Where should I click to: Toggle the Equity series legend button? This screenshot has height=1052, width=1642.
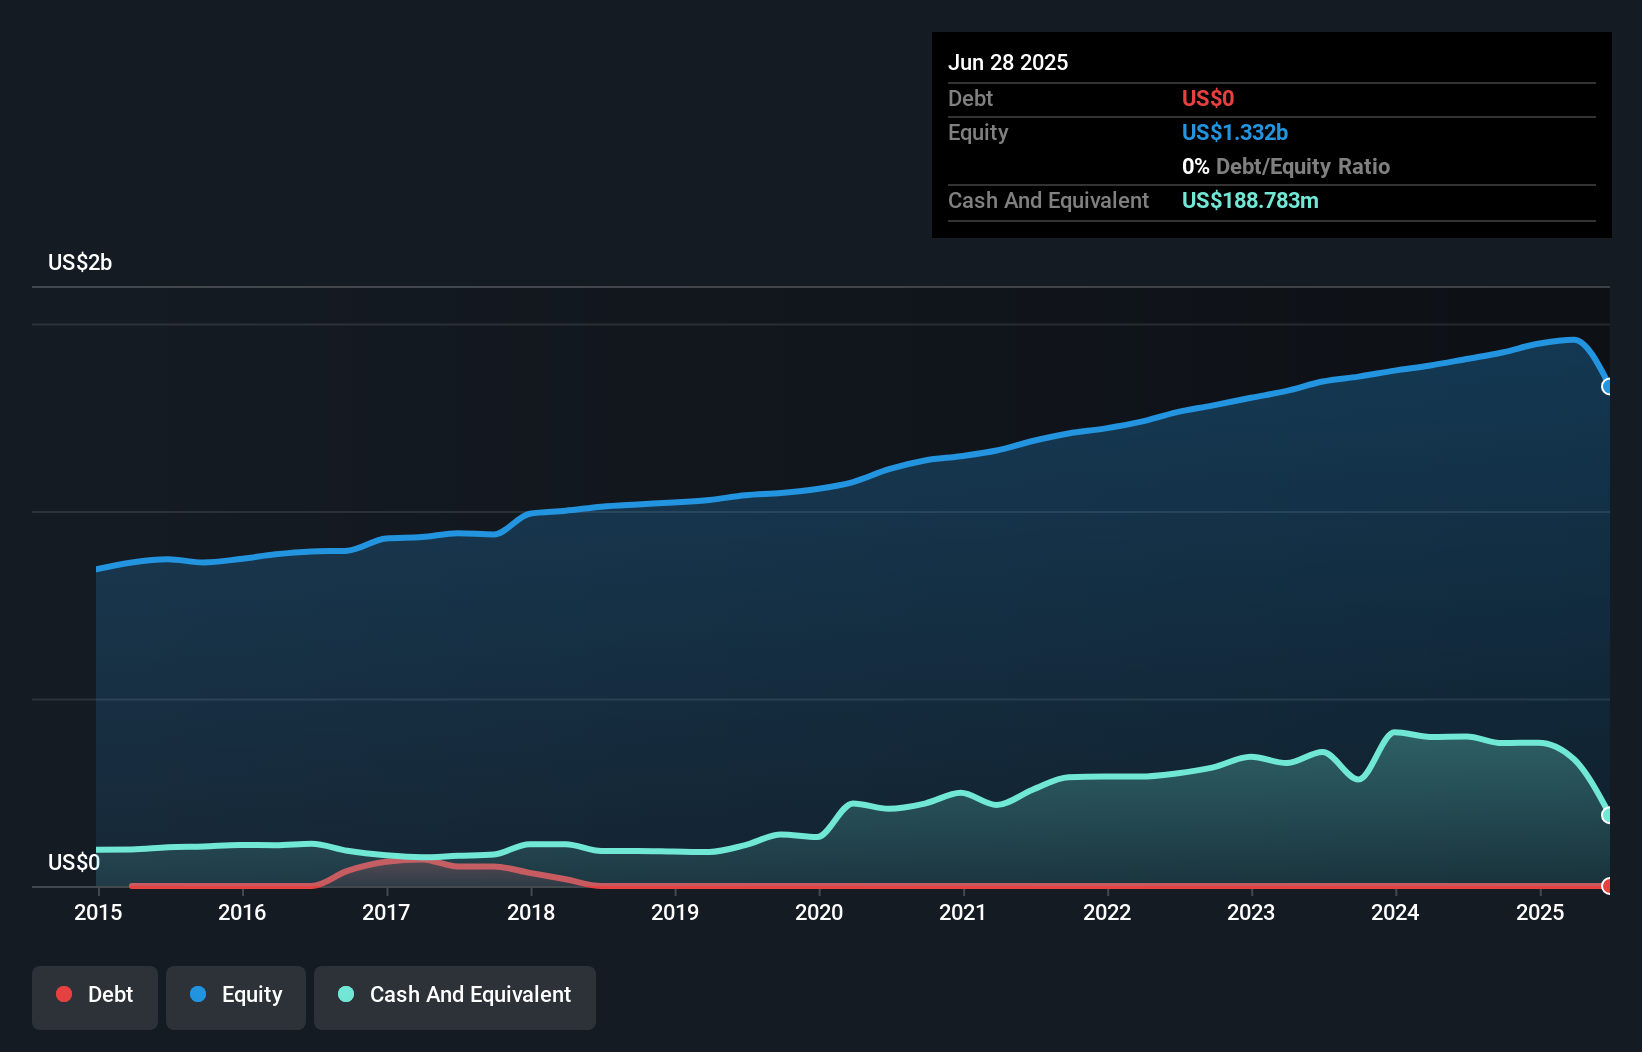click(236, 997)
